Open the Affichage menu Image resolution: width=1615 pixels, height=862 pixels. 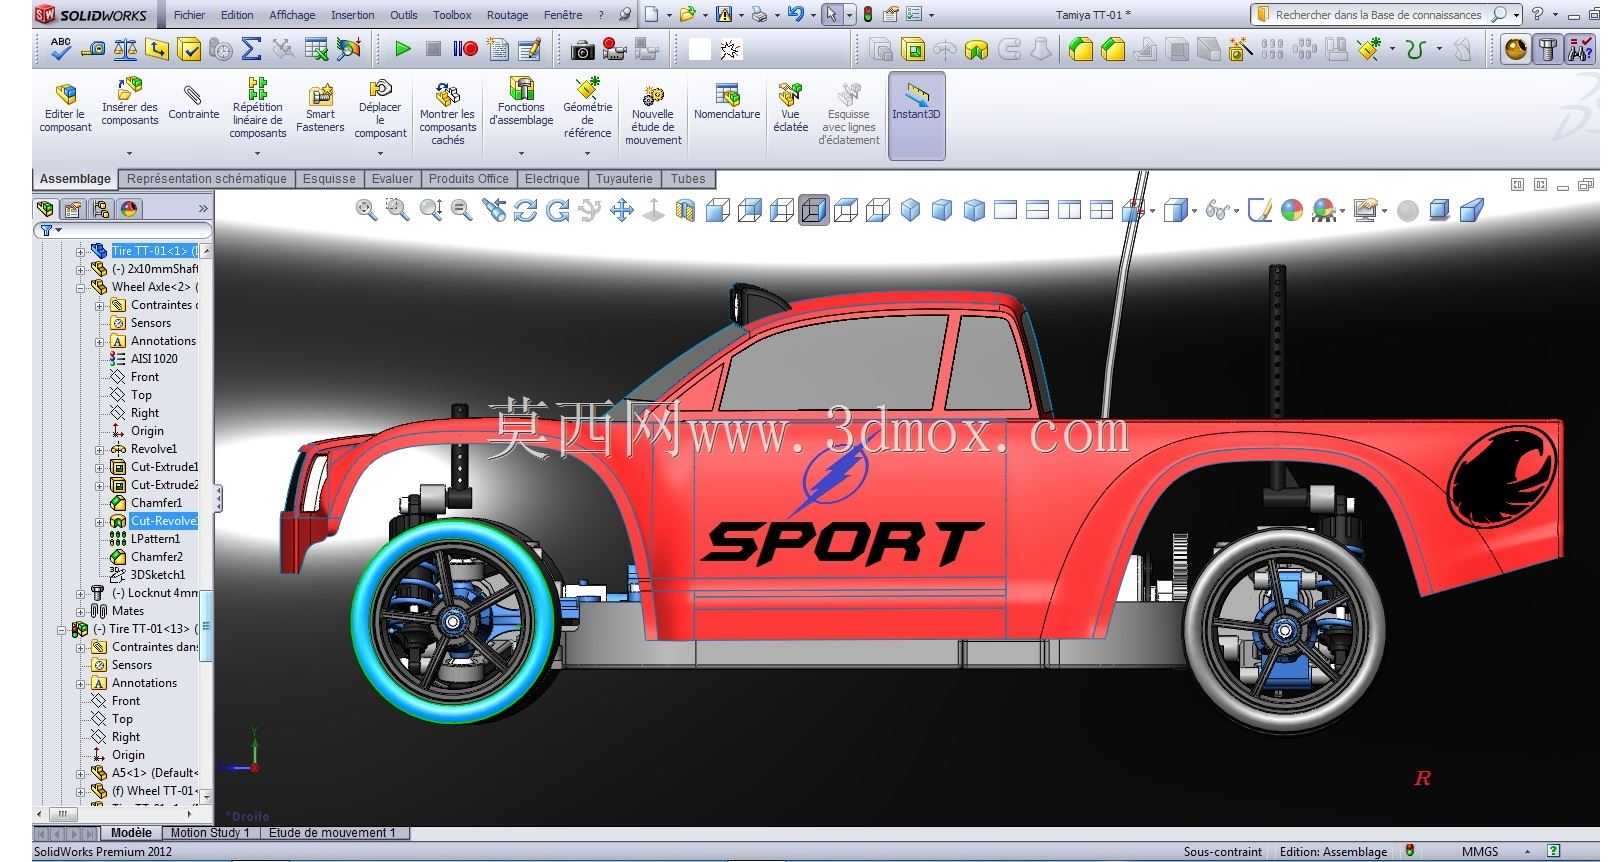click(292, 15)
